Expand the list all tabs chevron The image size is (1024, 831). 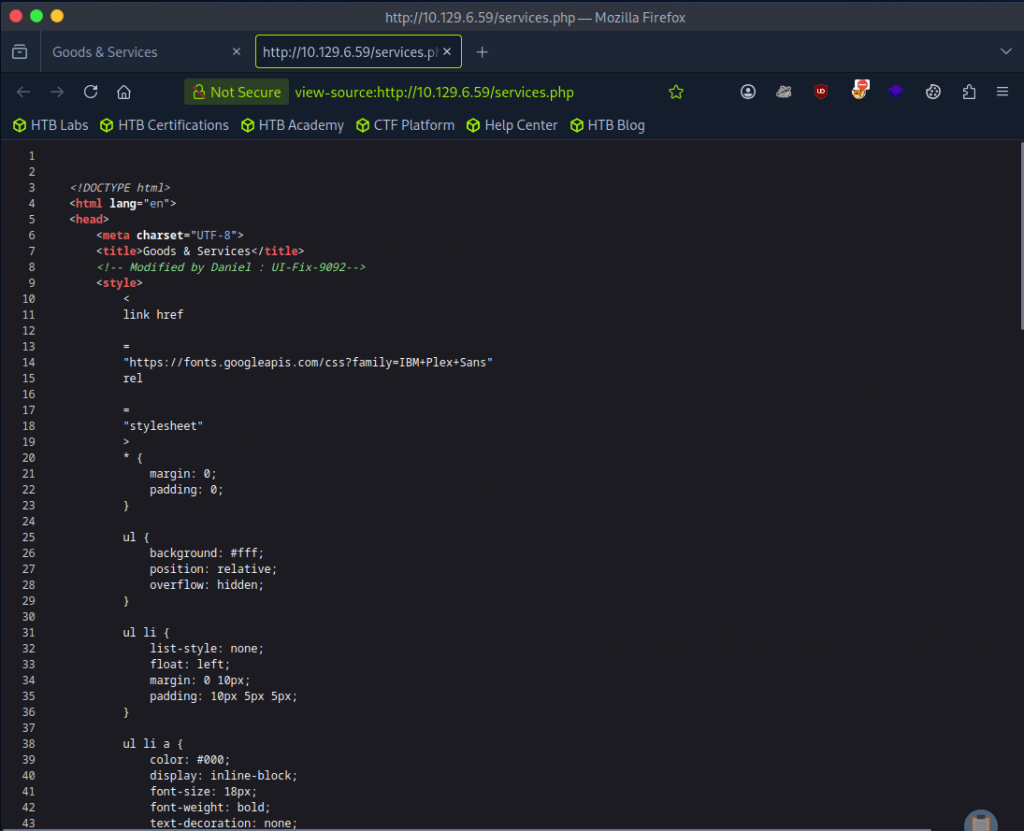pos(1006,52)
